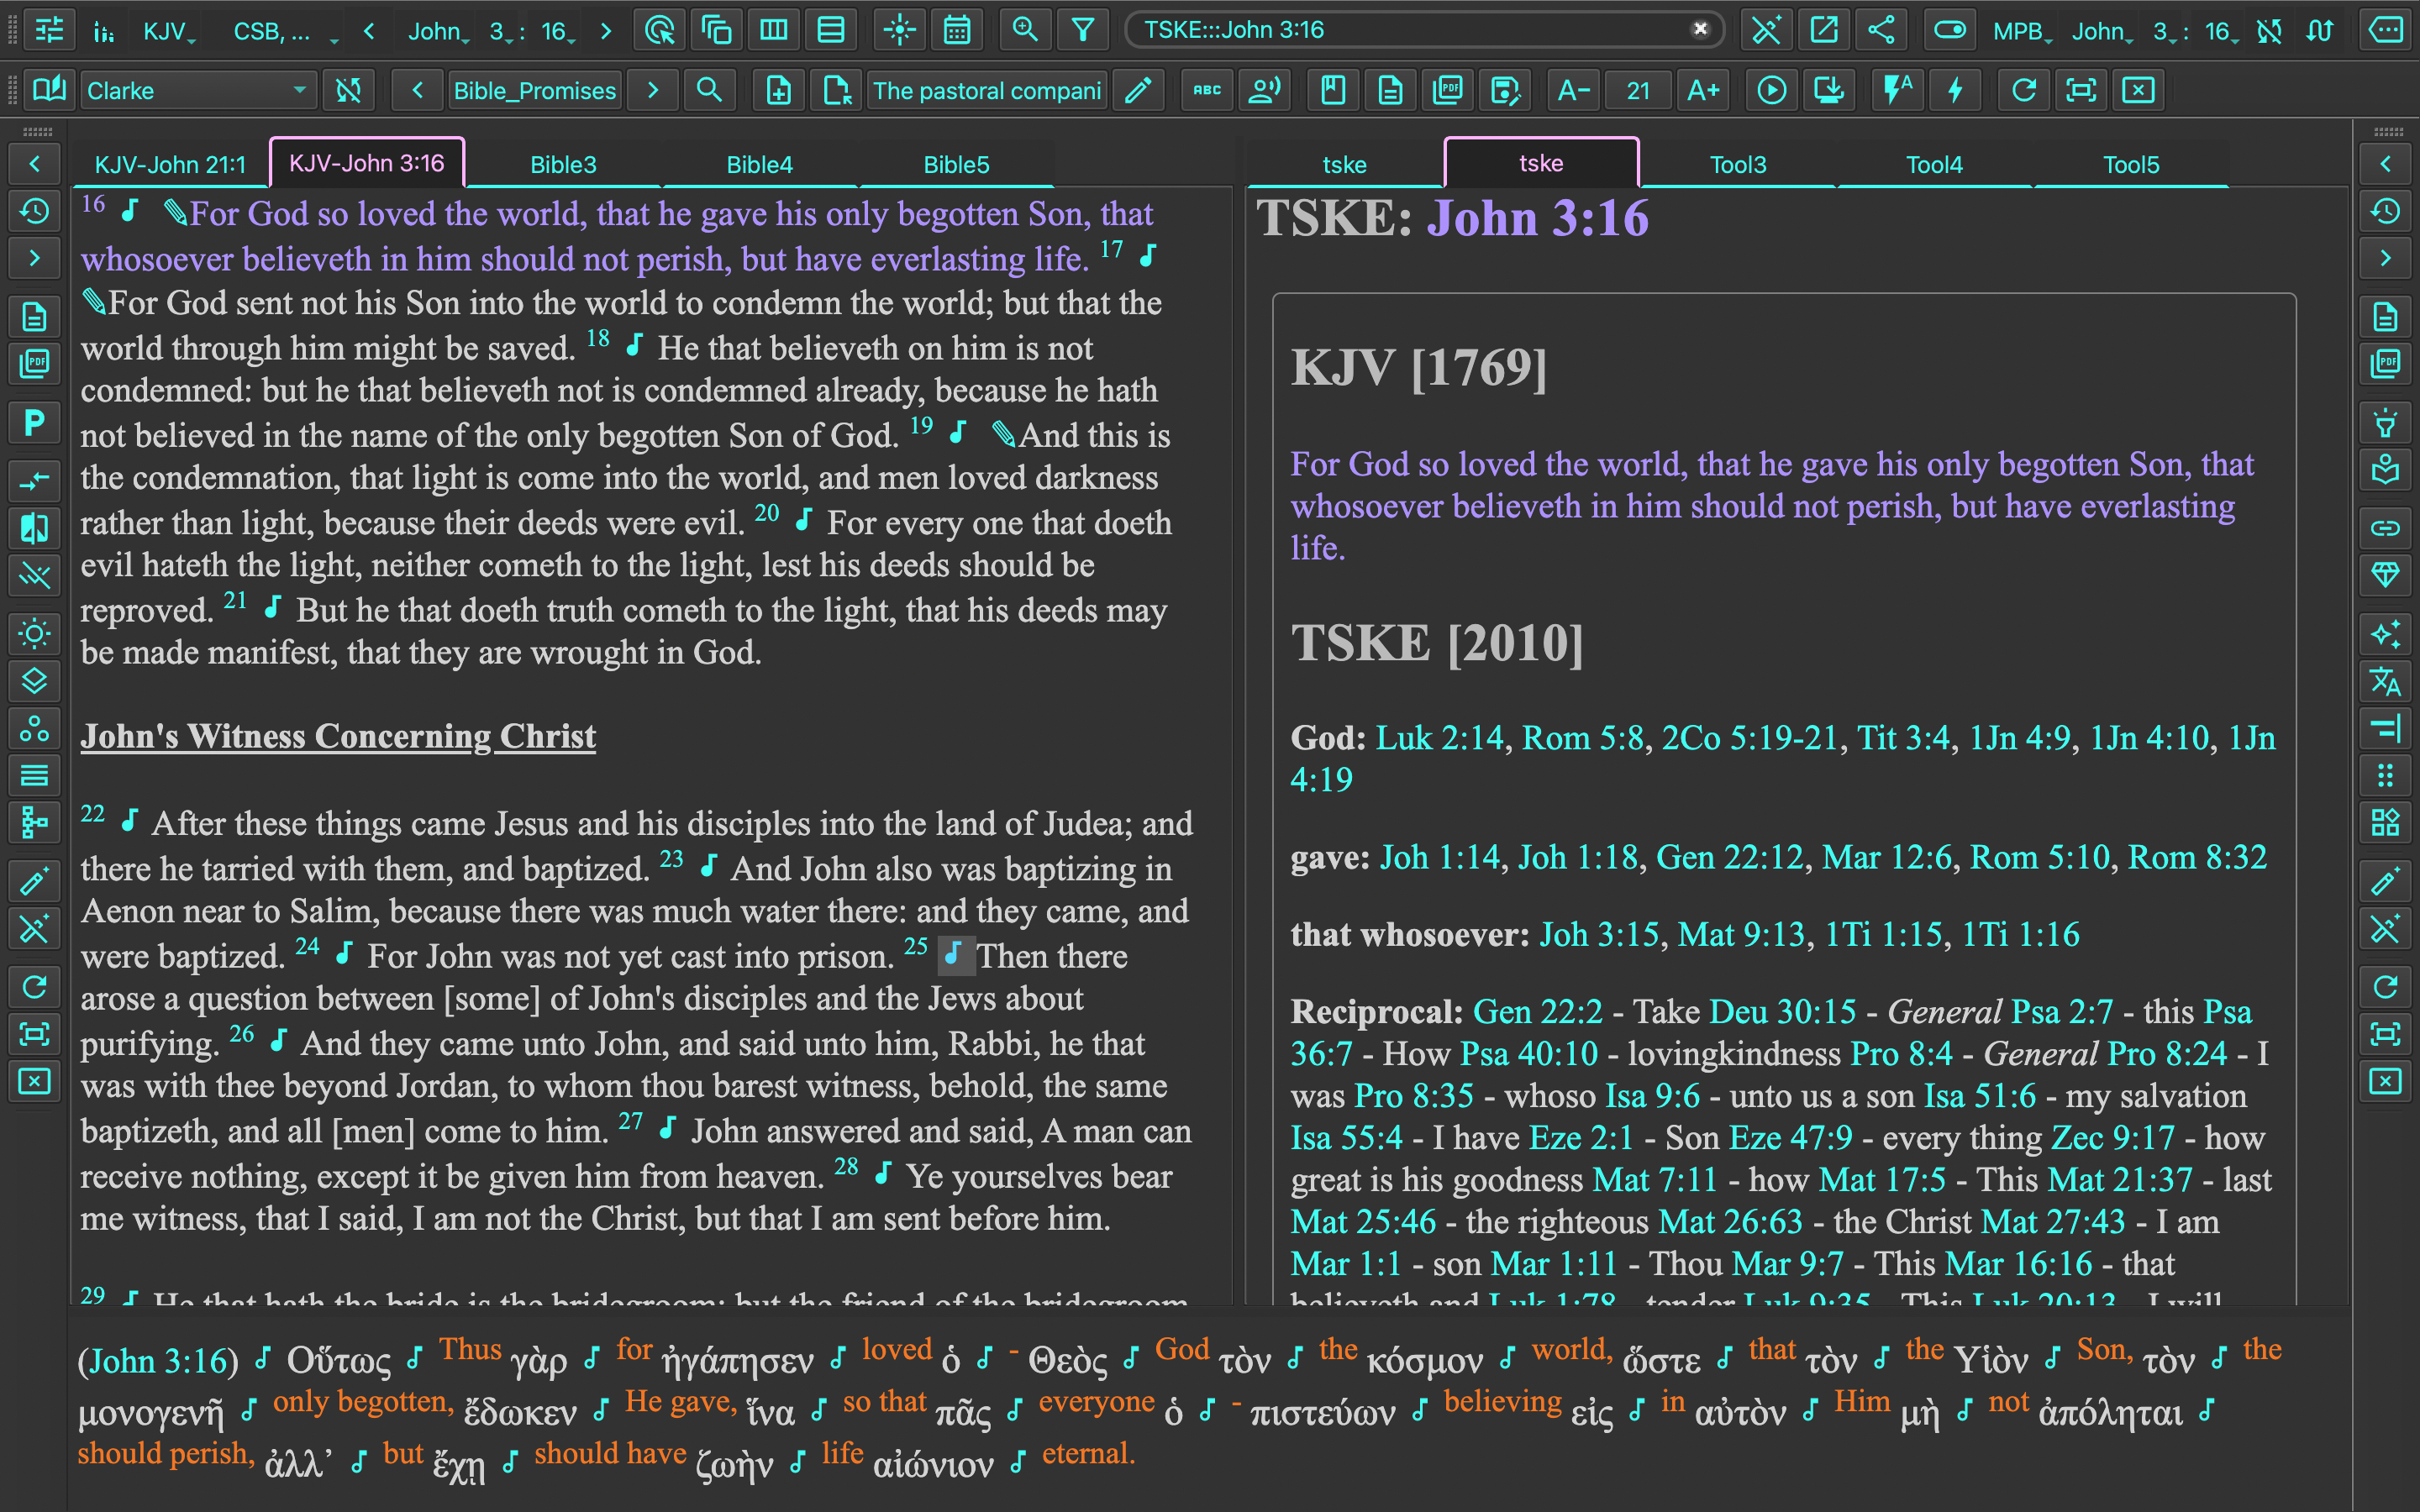This screenshot has width=2420, height=1512.
Task: Toggle the swap arrows icon at top right
Action: click(2320, 31)
